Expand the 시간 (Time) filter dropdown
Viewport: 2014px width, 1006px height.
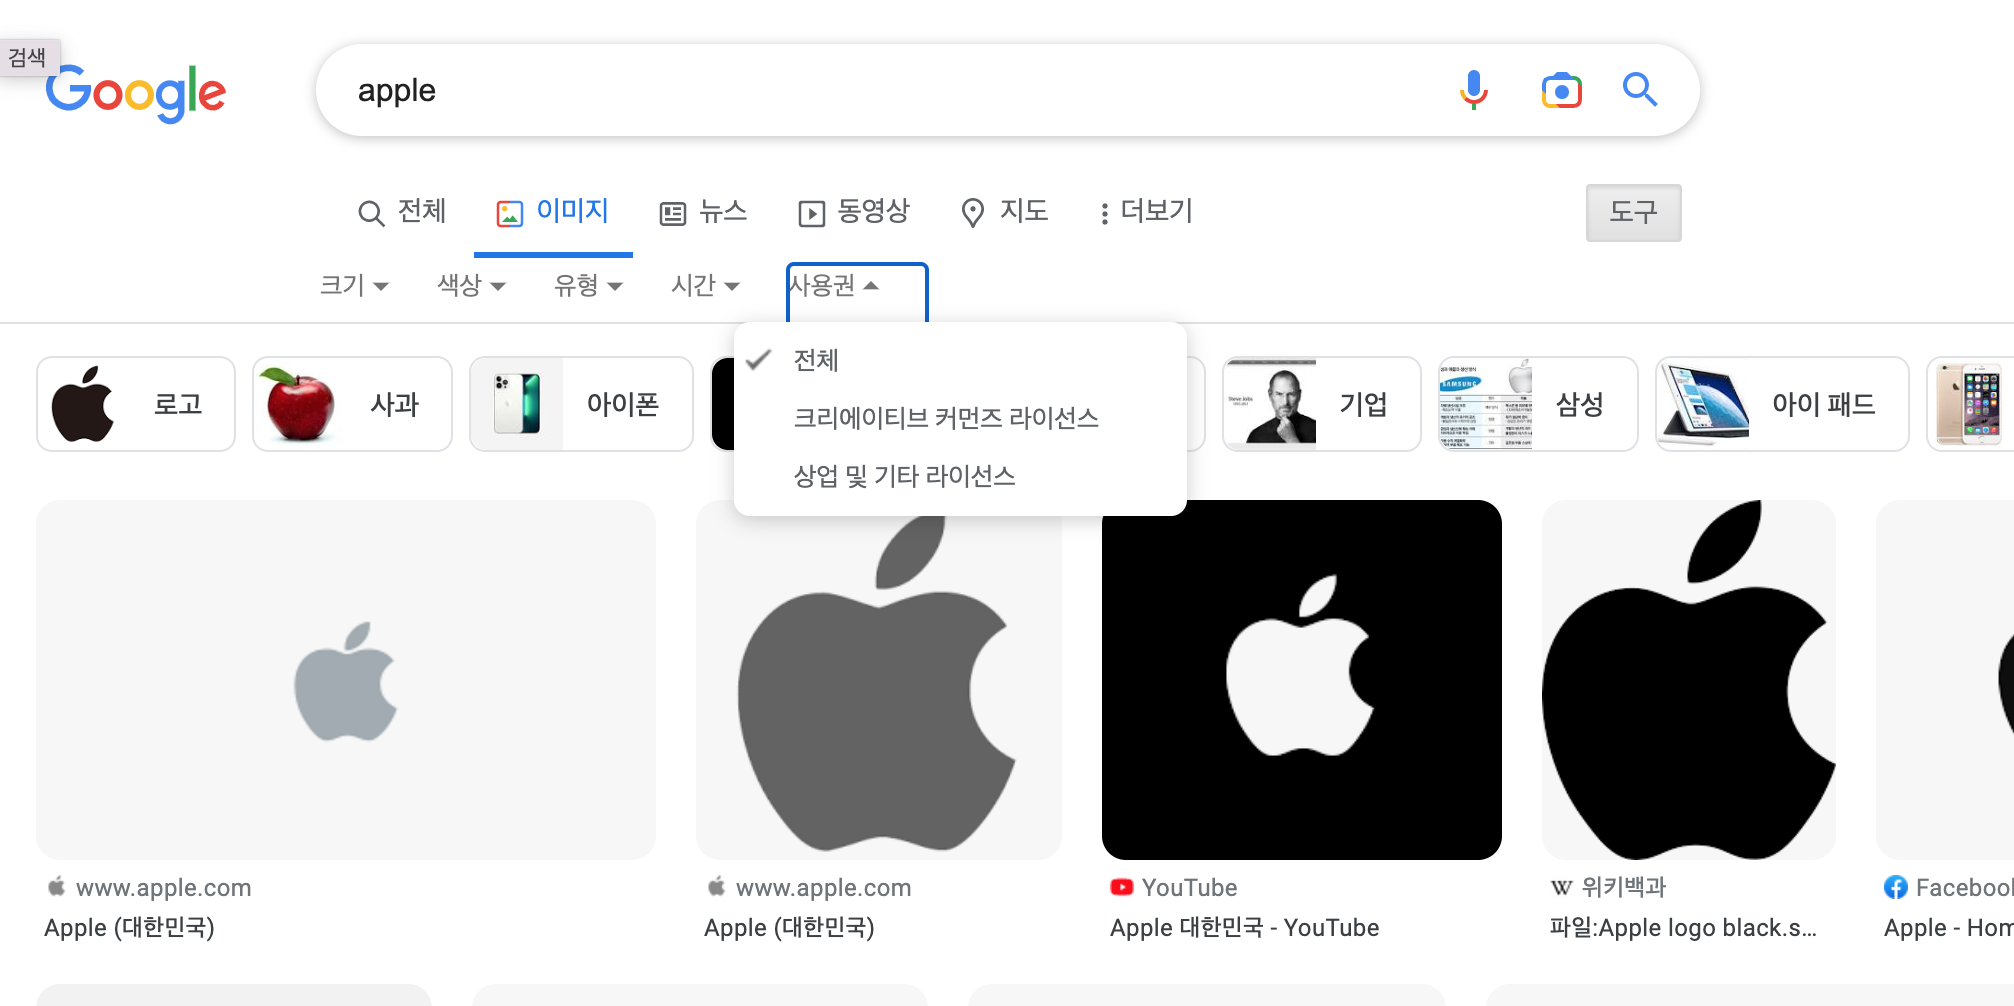coord(705,285)
